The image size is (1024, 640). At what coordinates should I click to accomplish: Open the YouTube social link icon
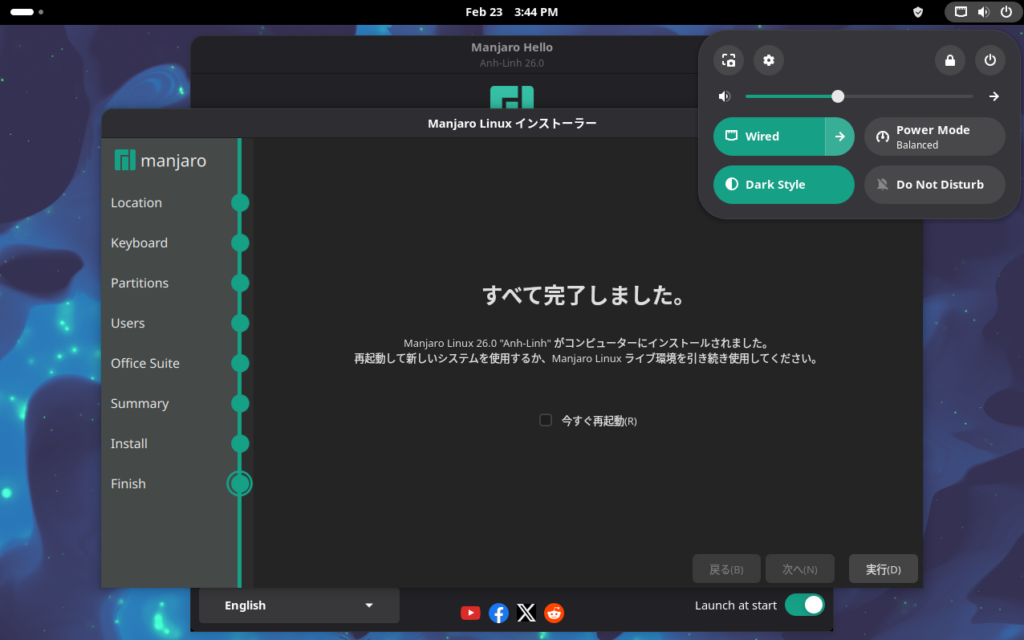point(470,613)
